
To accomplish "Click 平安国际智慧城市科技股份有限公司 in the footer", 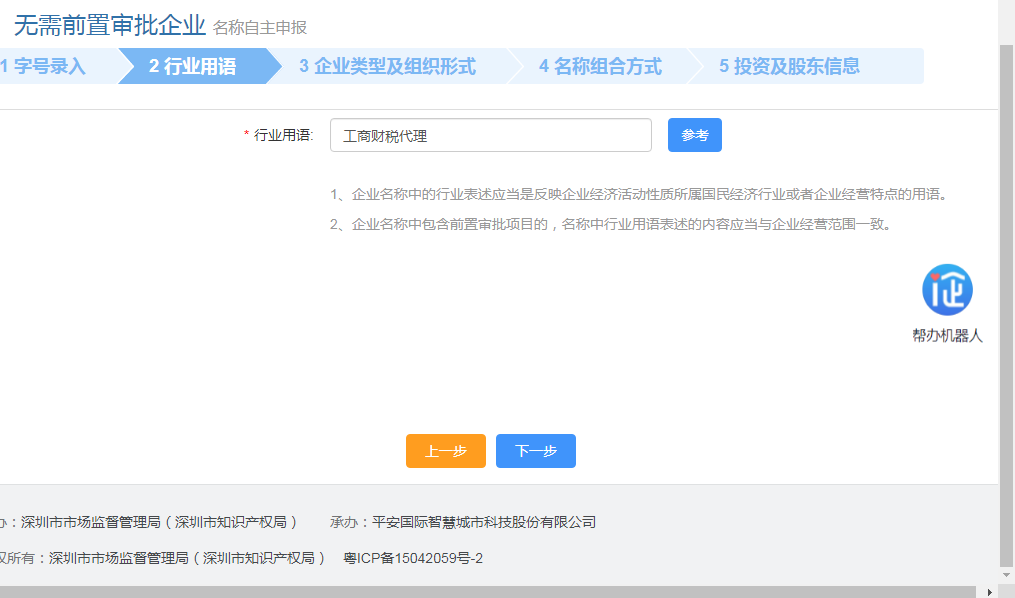I will point(483,522).
